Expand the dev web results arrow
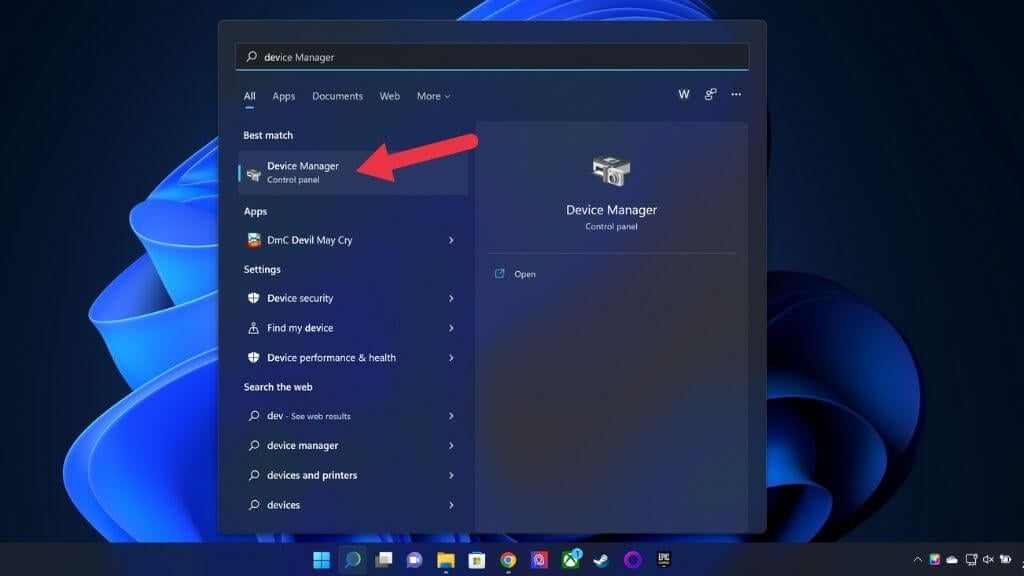This screenshot has width=1024, height=576. click(451, 416)
